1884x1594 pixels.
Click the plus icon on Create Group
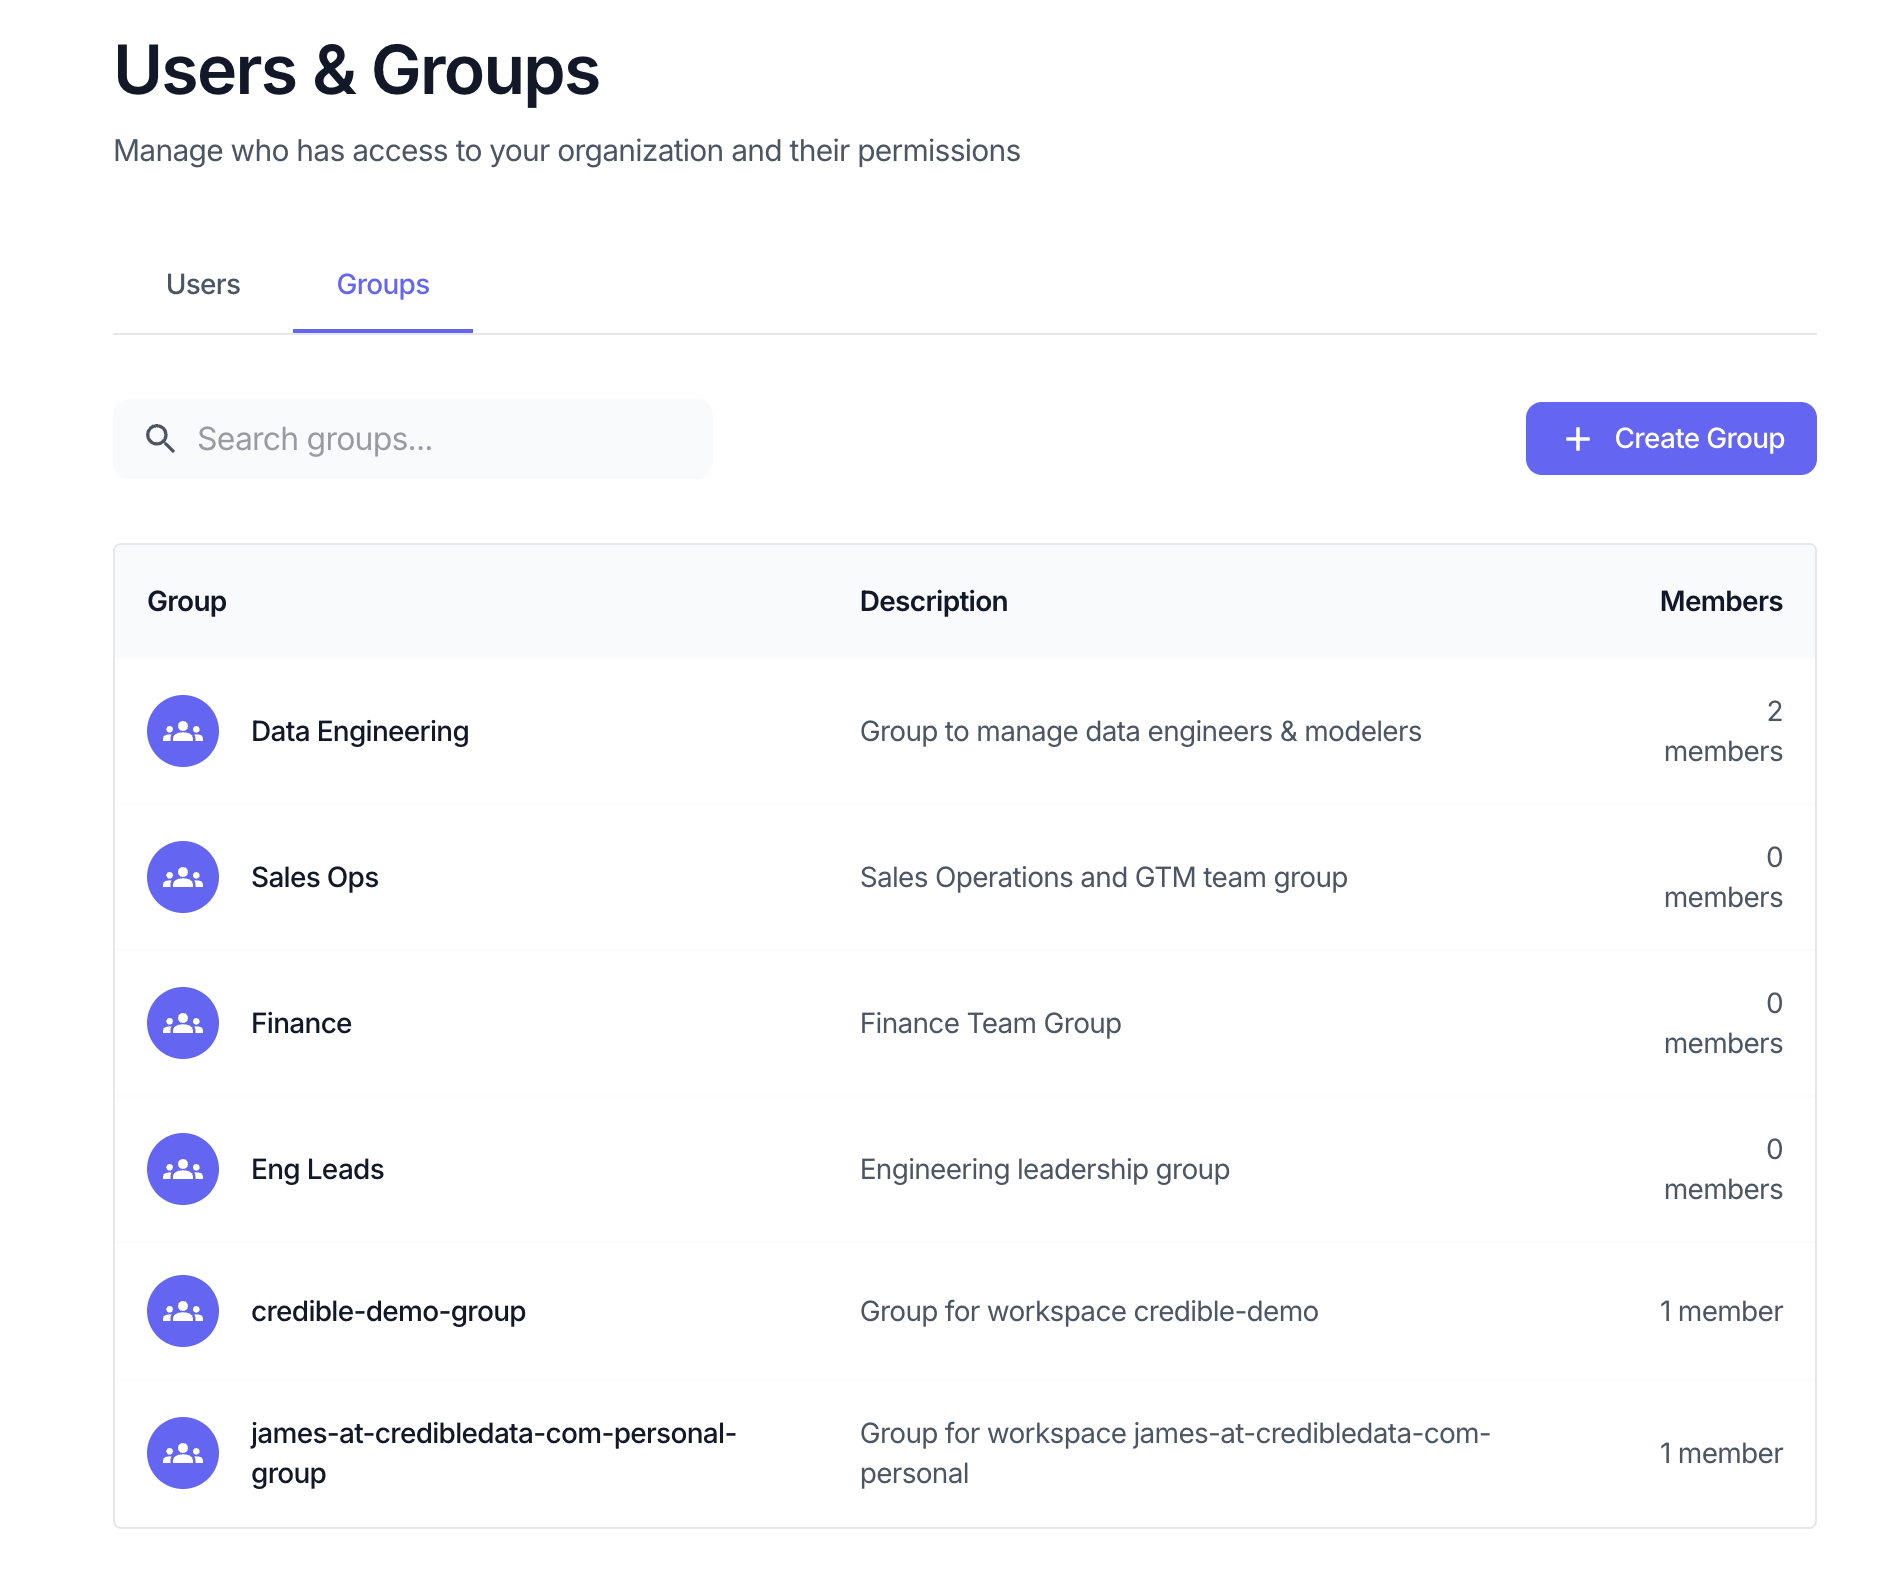click(x=1578, y=439)
